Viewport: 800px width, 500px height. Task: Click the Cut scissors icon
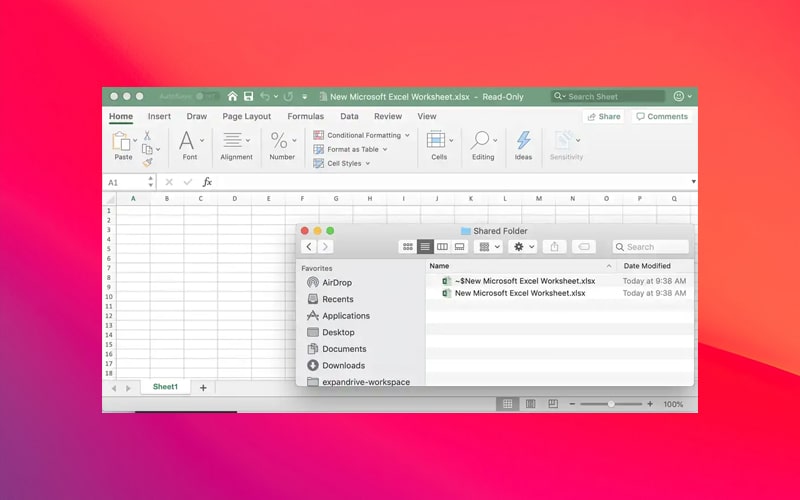coord(147,135)
